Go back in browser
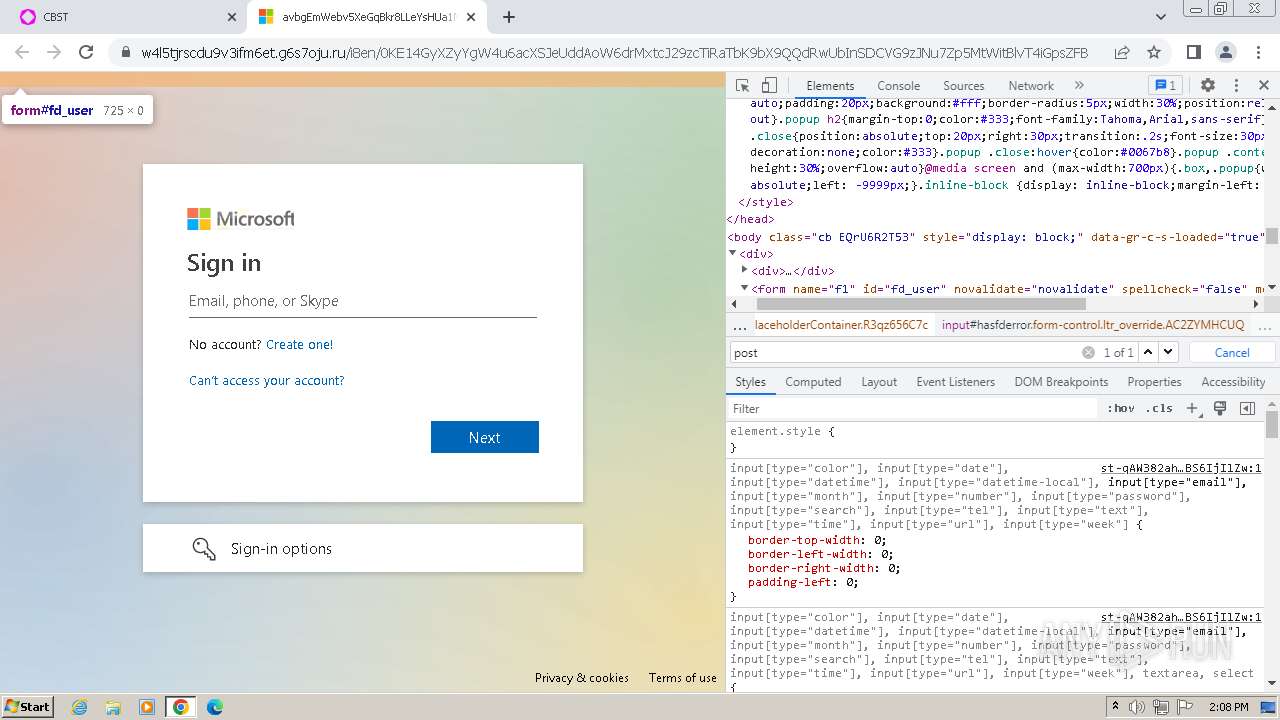 point(22,52)
